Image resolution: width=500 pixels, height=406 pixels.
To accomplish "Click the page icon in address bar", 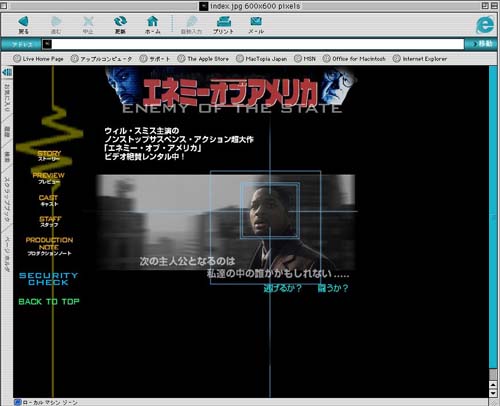I will coord(47,44).
